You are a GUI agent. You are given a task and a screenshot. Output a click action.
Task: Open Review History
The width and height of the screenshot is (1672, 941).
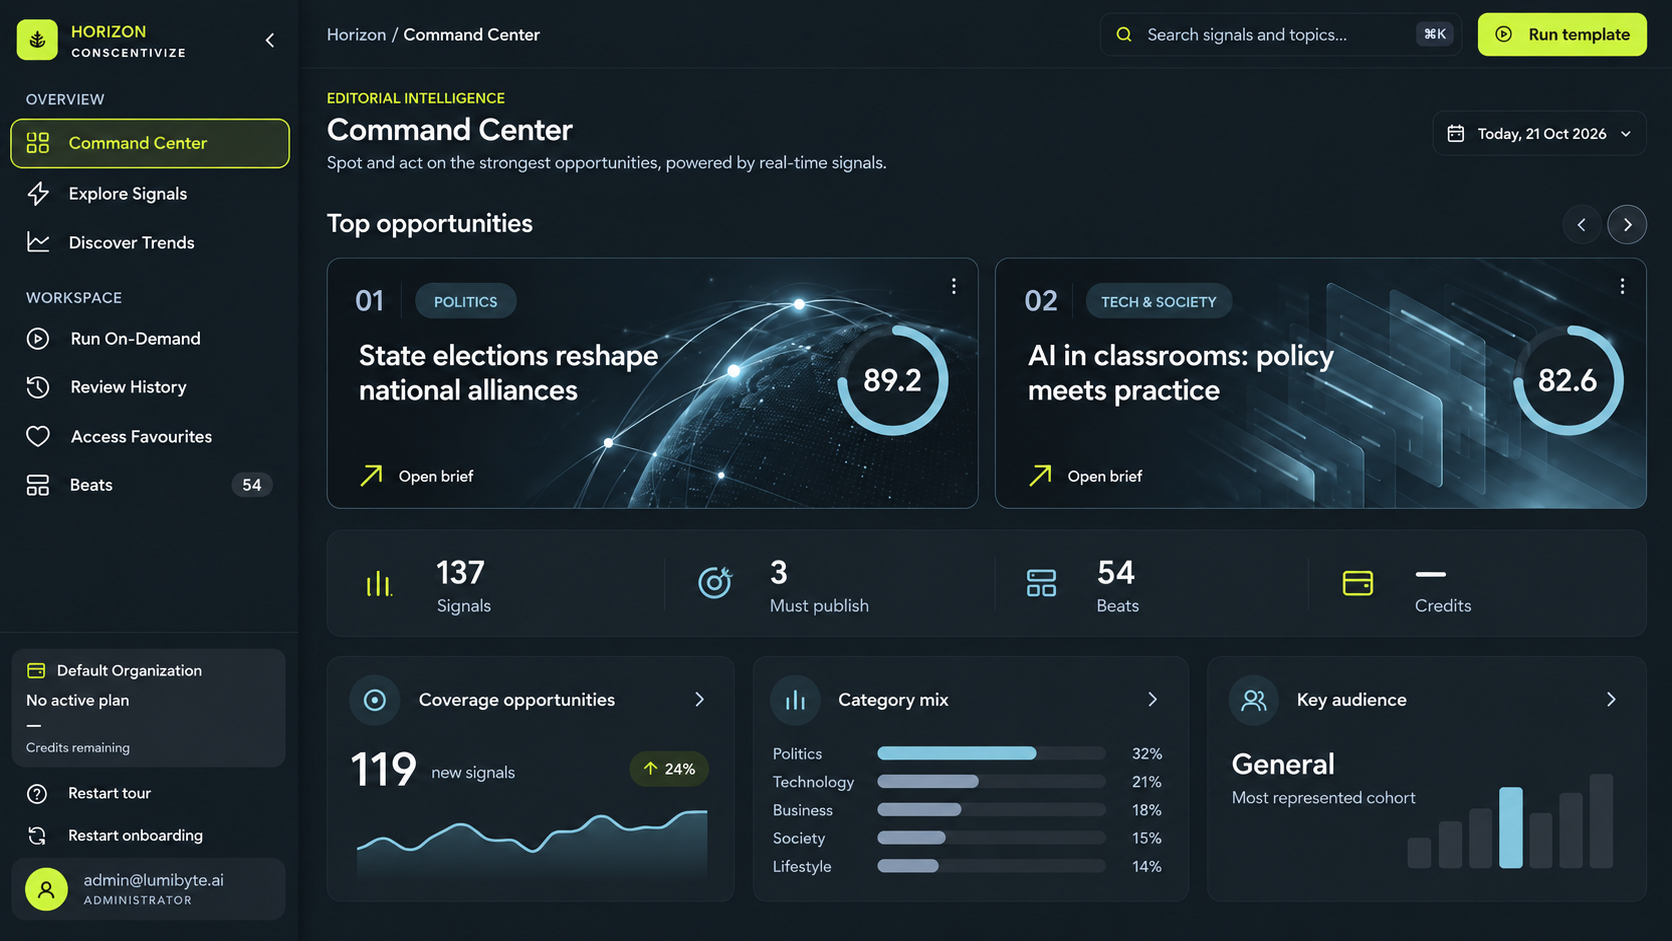coord(150,387)
